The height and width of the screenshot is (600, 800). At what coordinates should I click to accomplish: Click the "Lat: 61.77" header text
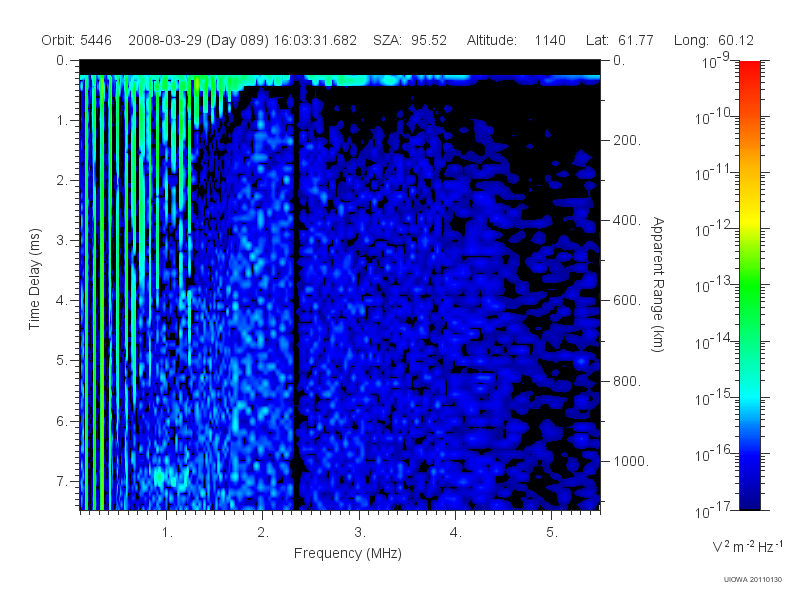click(x=619, y=40)
